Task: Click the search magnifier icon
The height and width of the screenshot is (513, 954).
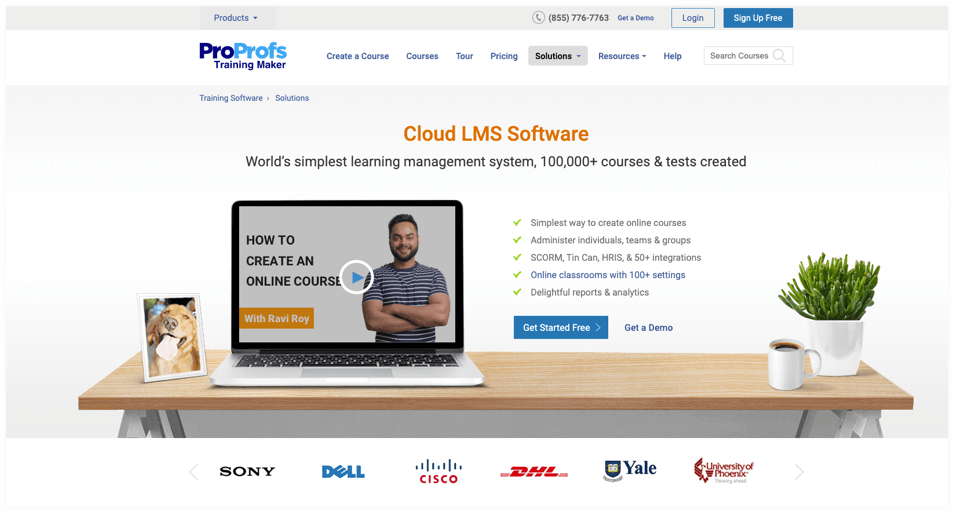Action: (x=779, y=56)
